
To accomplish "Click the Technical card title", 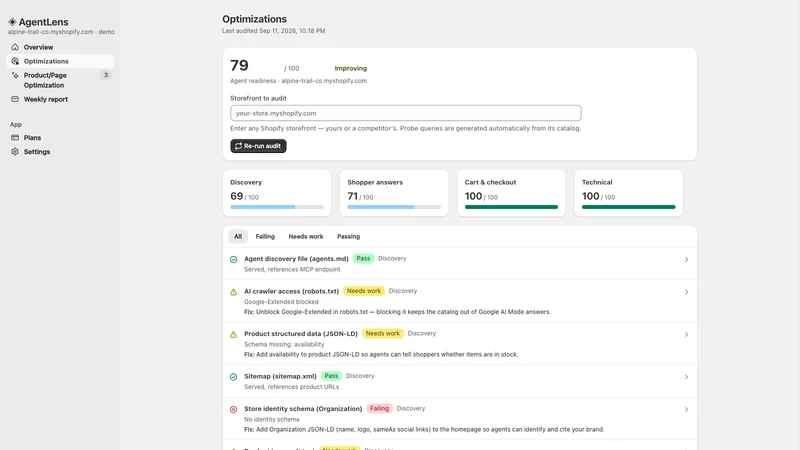I will click(597, 182).
